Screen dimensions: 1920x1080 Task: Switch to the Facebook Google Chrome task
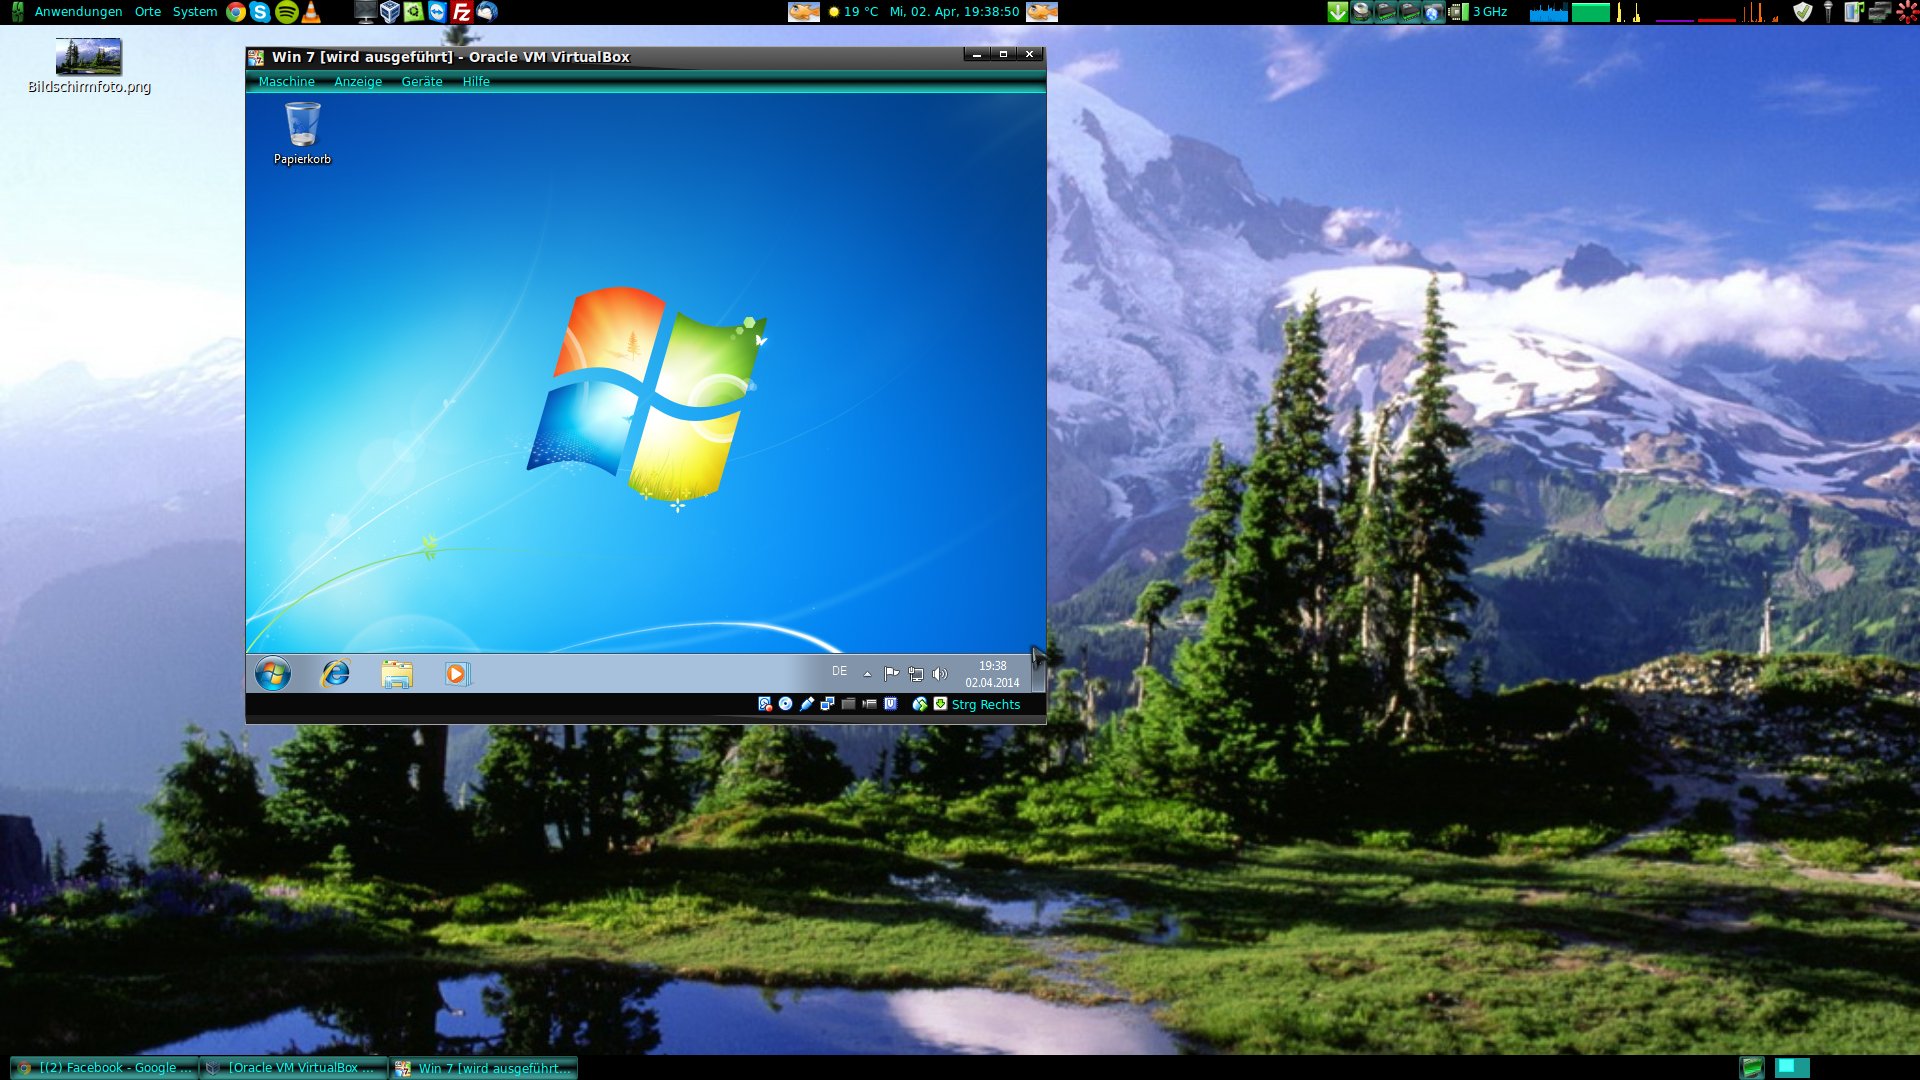105,1068
